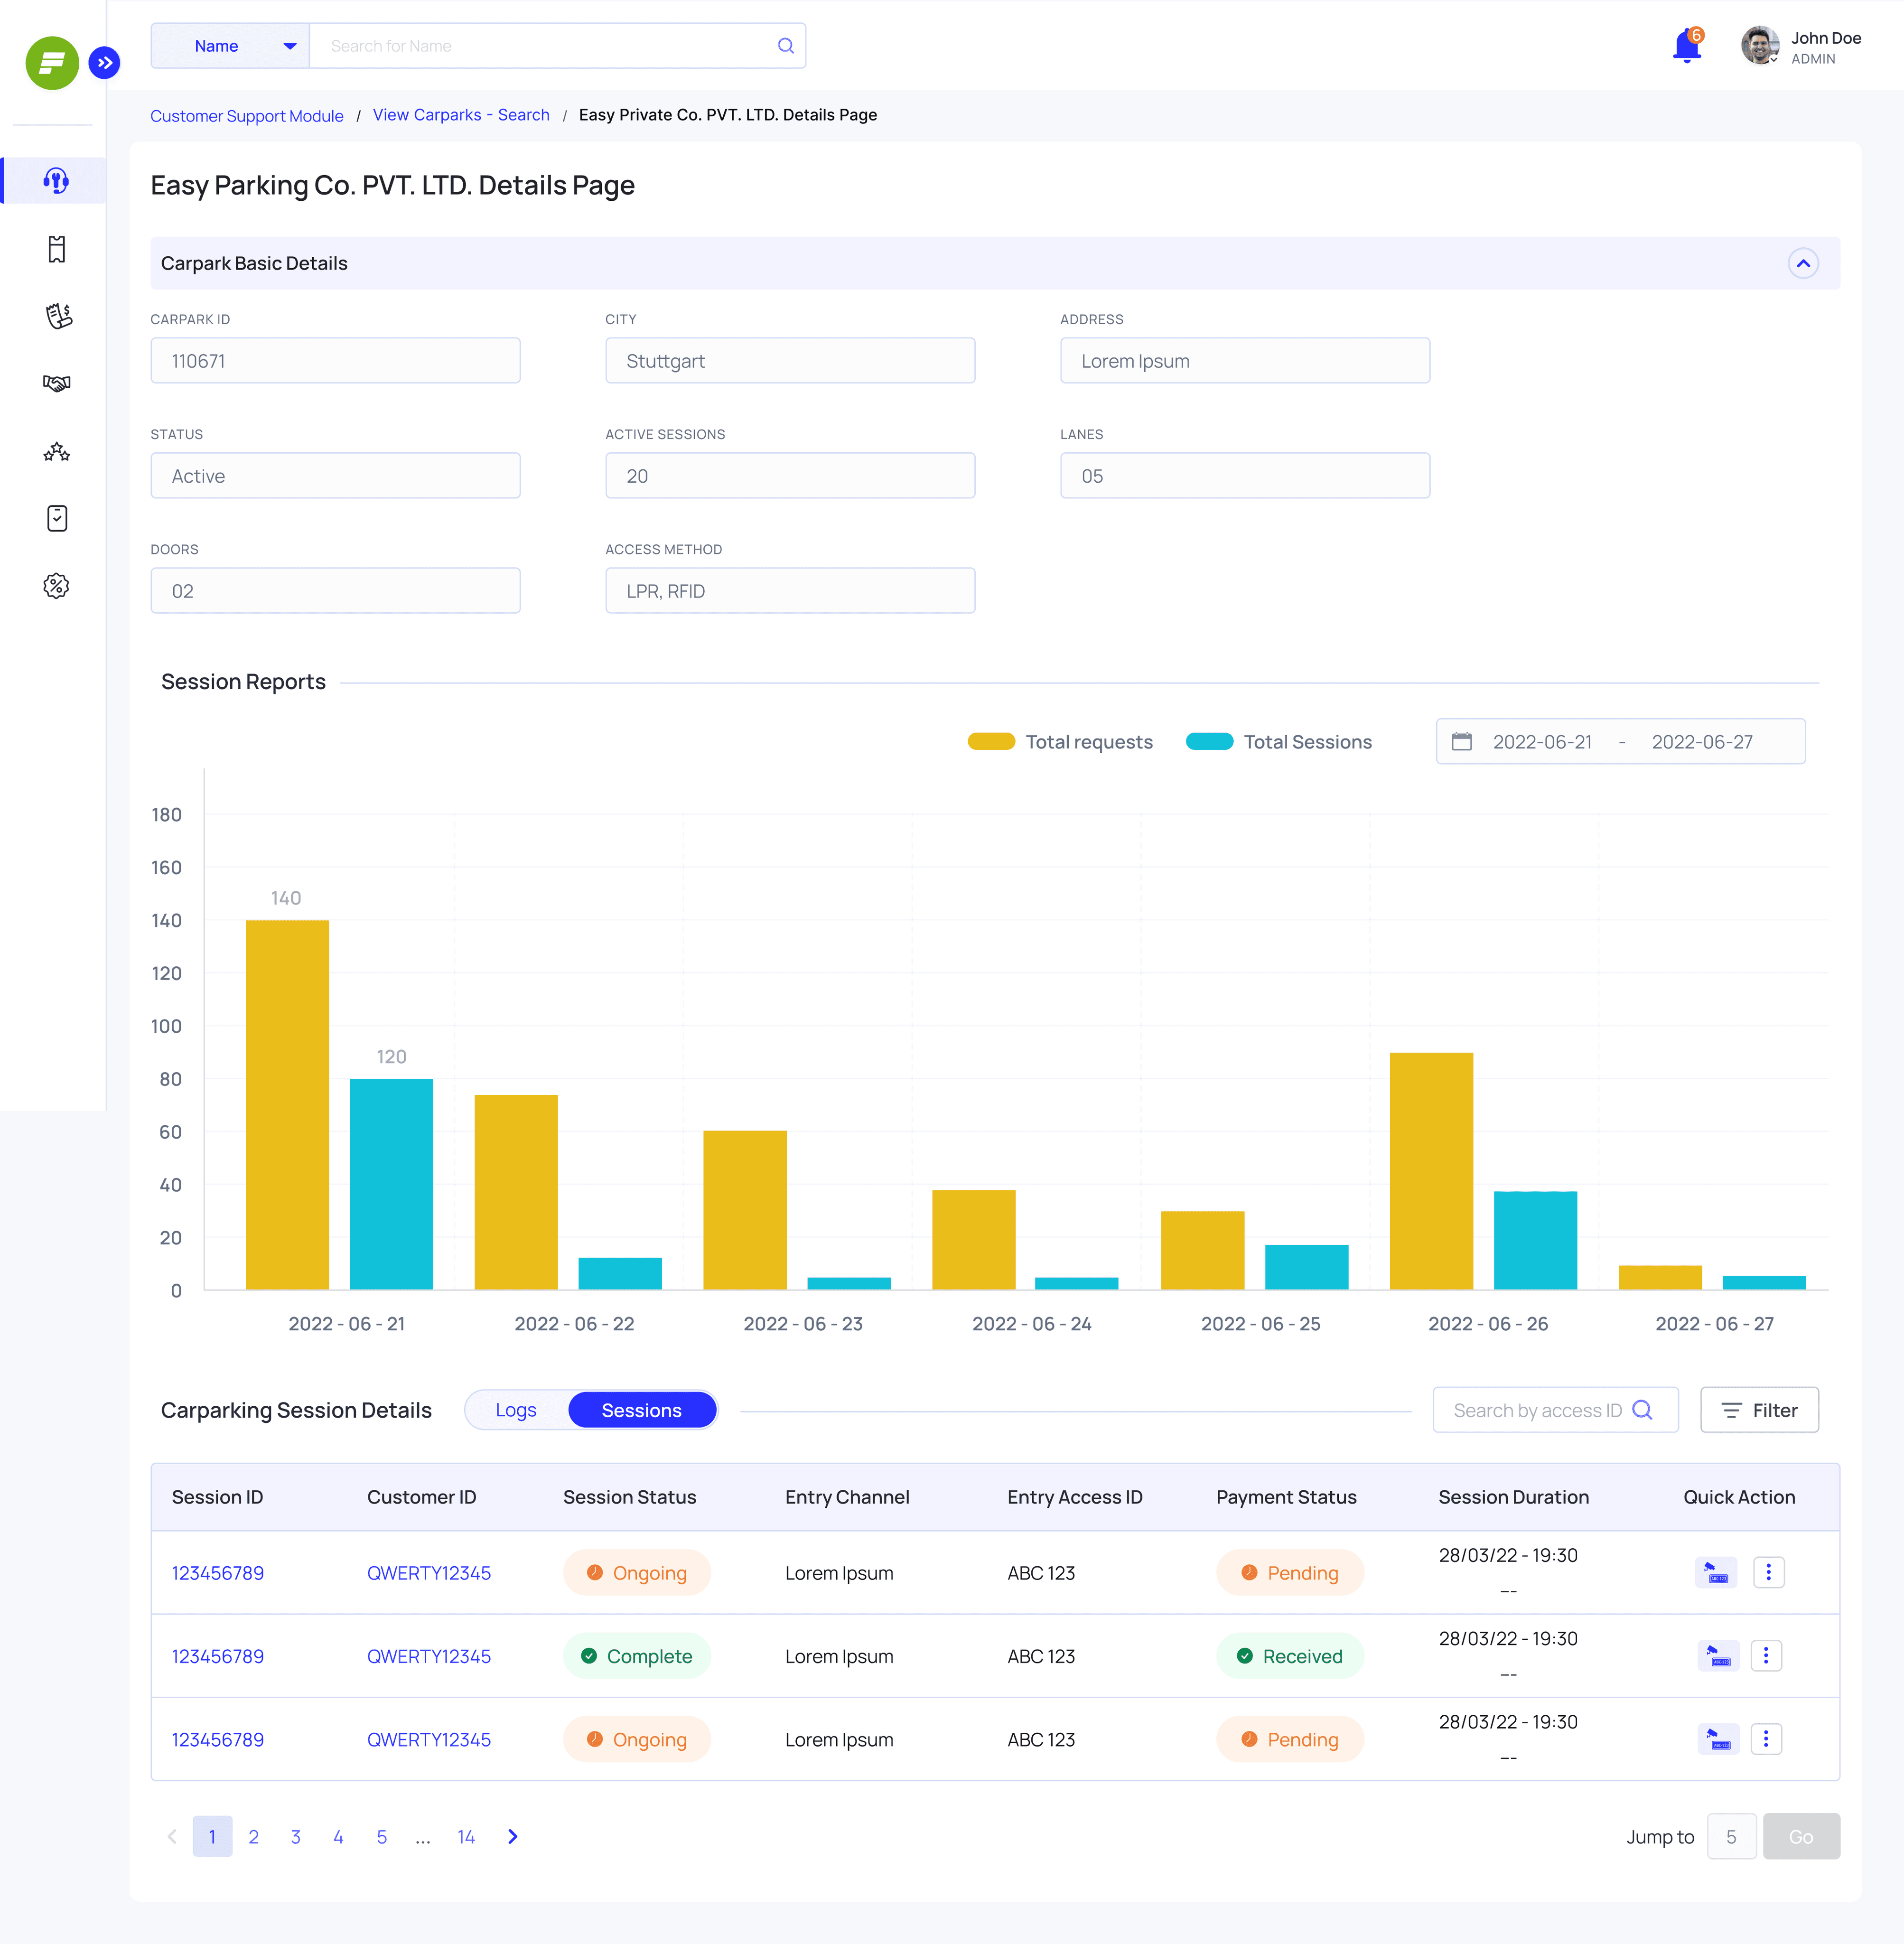Click the search magnifier in Name field
This screenshot has height=1944, width=1904.
click(785, 46)
